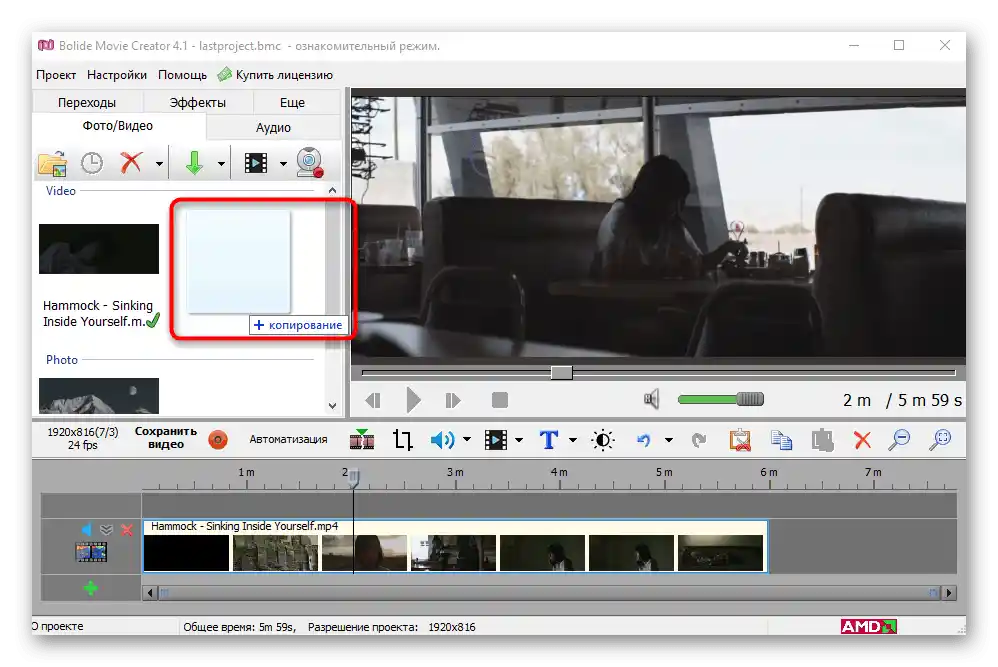Select the Аудио tab
Image resolution: width=998 pixels, height=667 pixels.
coord(274,127)
